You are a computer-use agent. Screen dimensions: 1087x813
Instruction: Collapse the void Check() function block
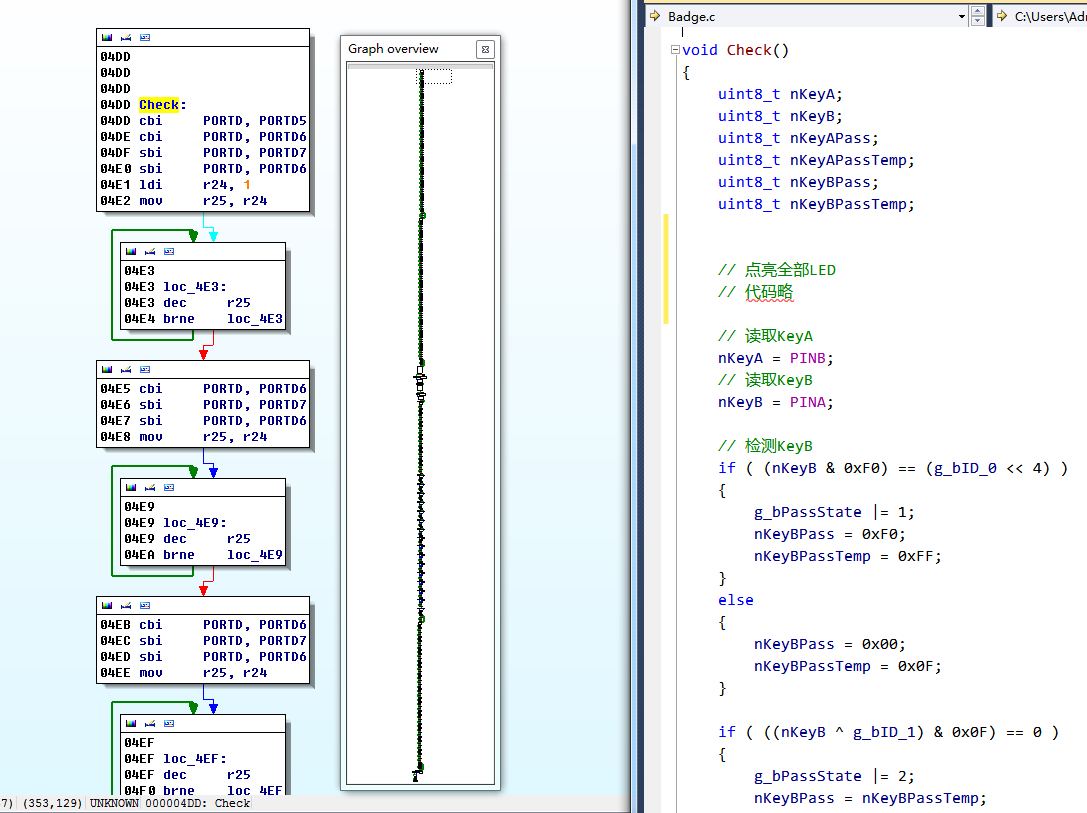click(674, 50)
